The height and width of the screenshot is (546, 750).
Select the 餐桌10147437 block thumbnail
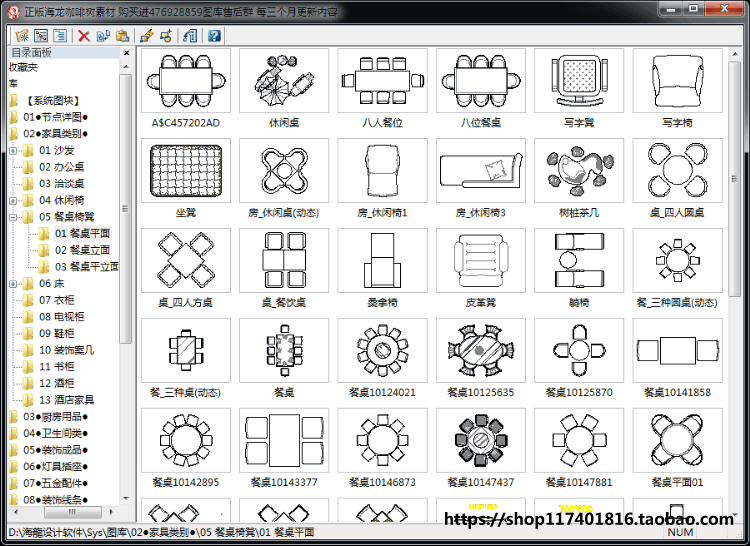tap(481, 440)
